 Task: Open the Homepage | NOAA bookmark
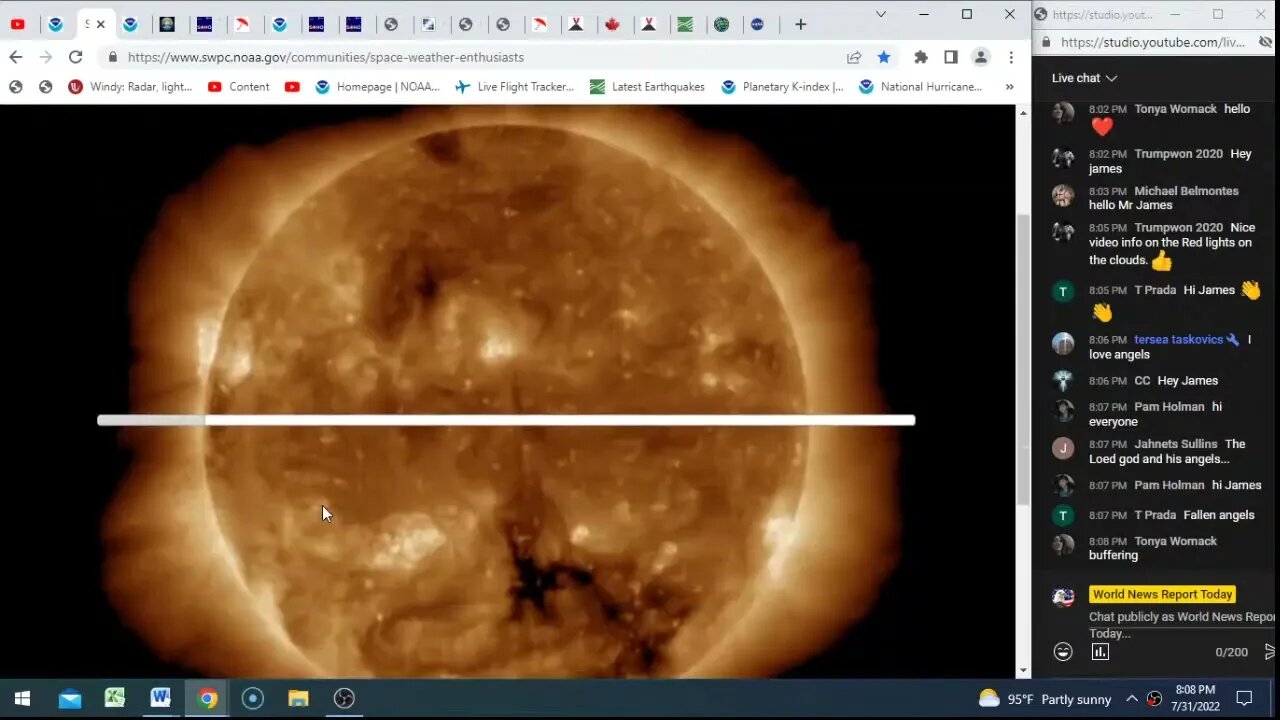tap(377, 87)
